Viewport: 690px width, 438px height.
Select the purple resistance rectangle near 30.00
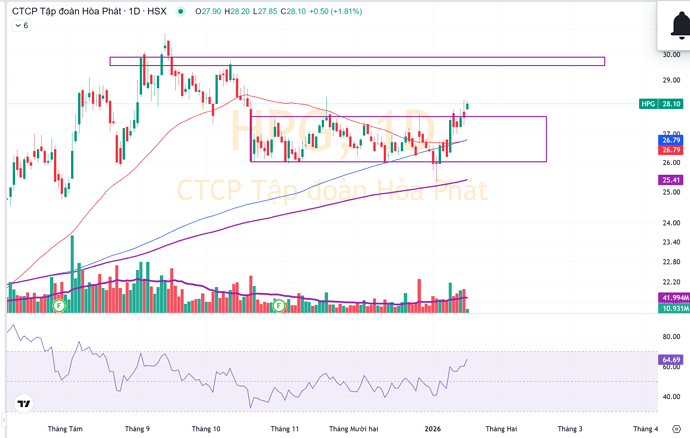click(357, 61)
